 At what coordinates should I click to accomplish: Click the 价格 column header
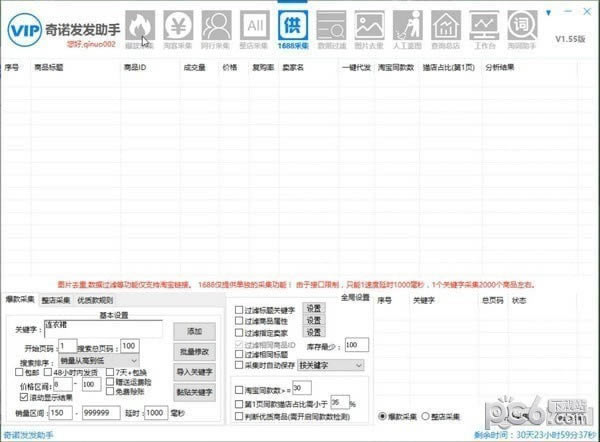pos(230,67)
